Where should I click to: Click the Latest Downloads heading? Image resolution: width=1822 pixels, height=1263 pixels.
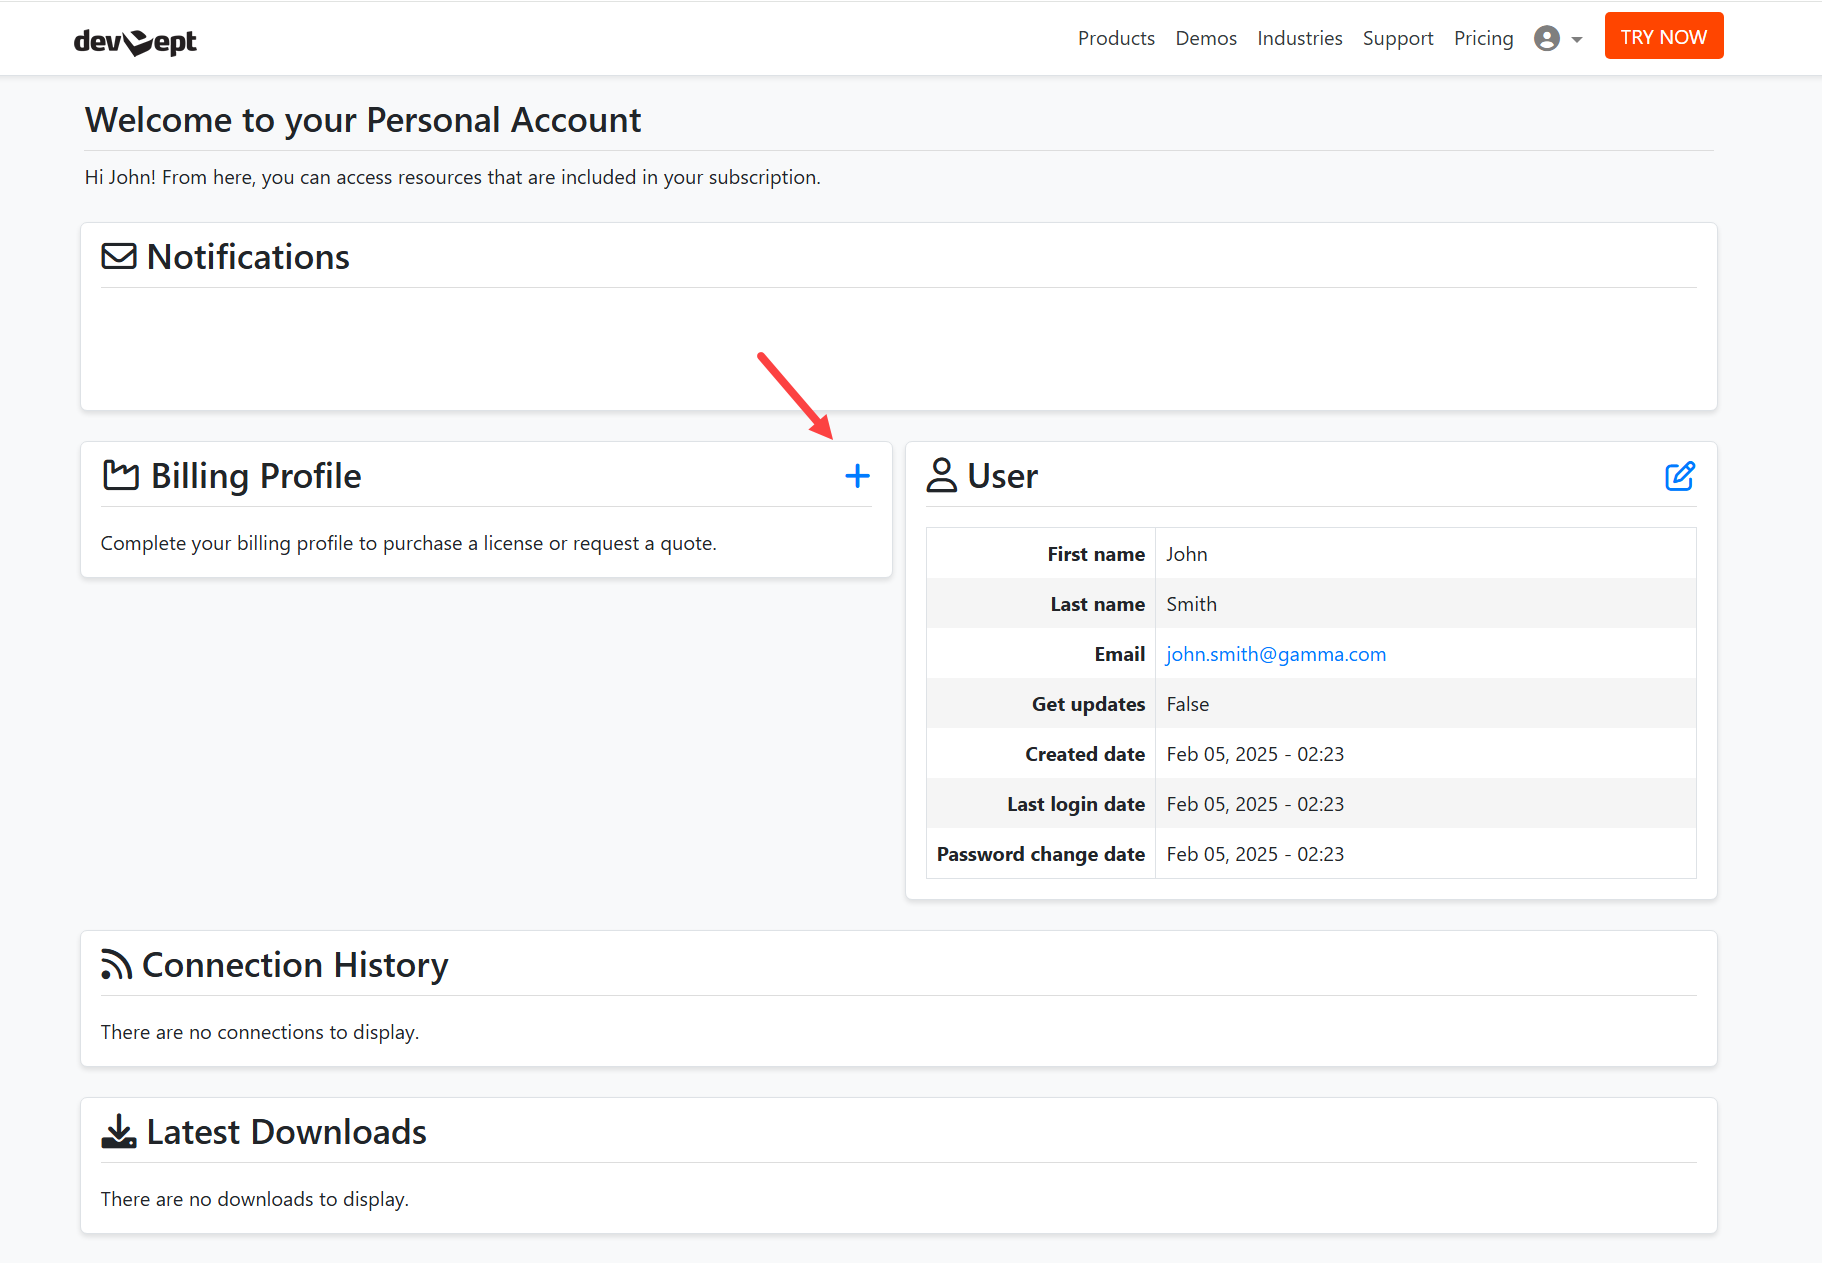286,1132
